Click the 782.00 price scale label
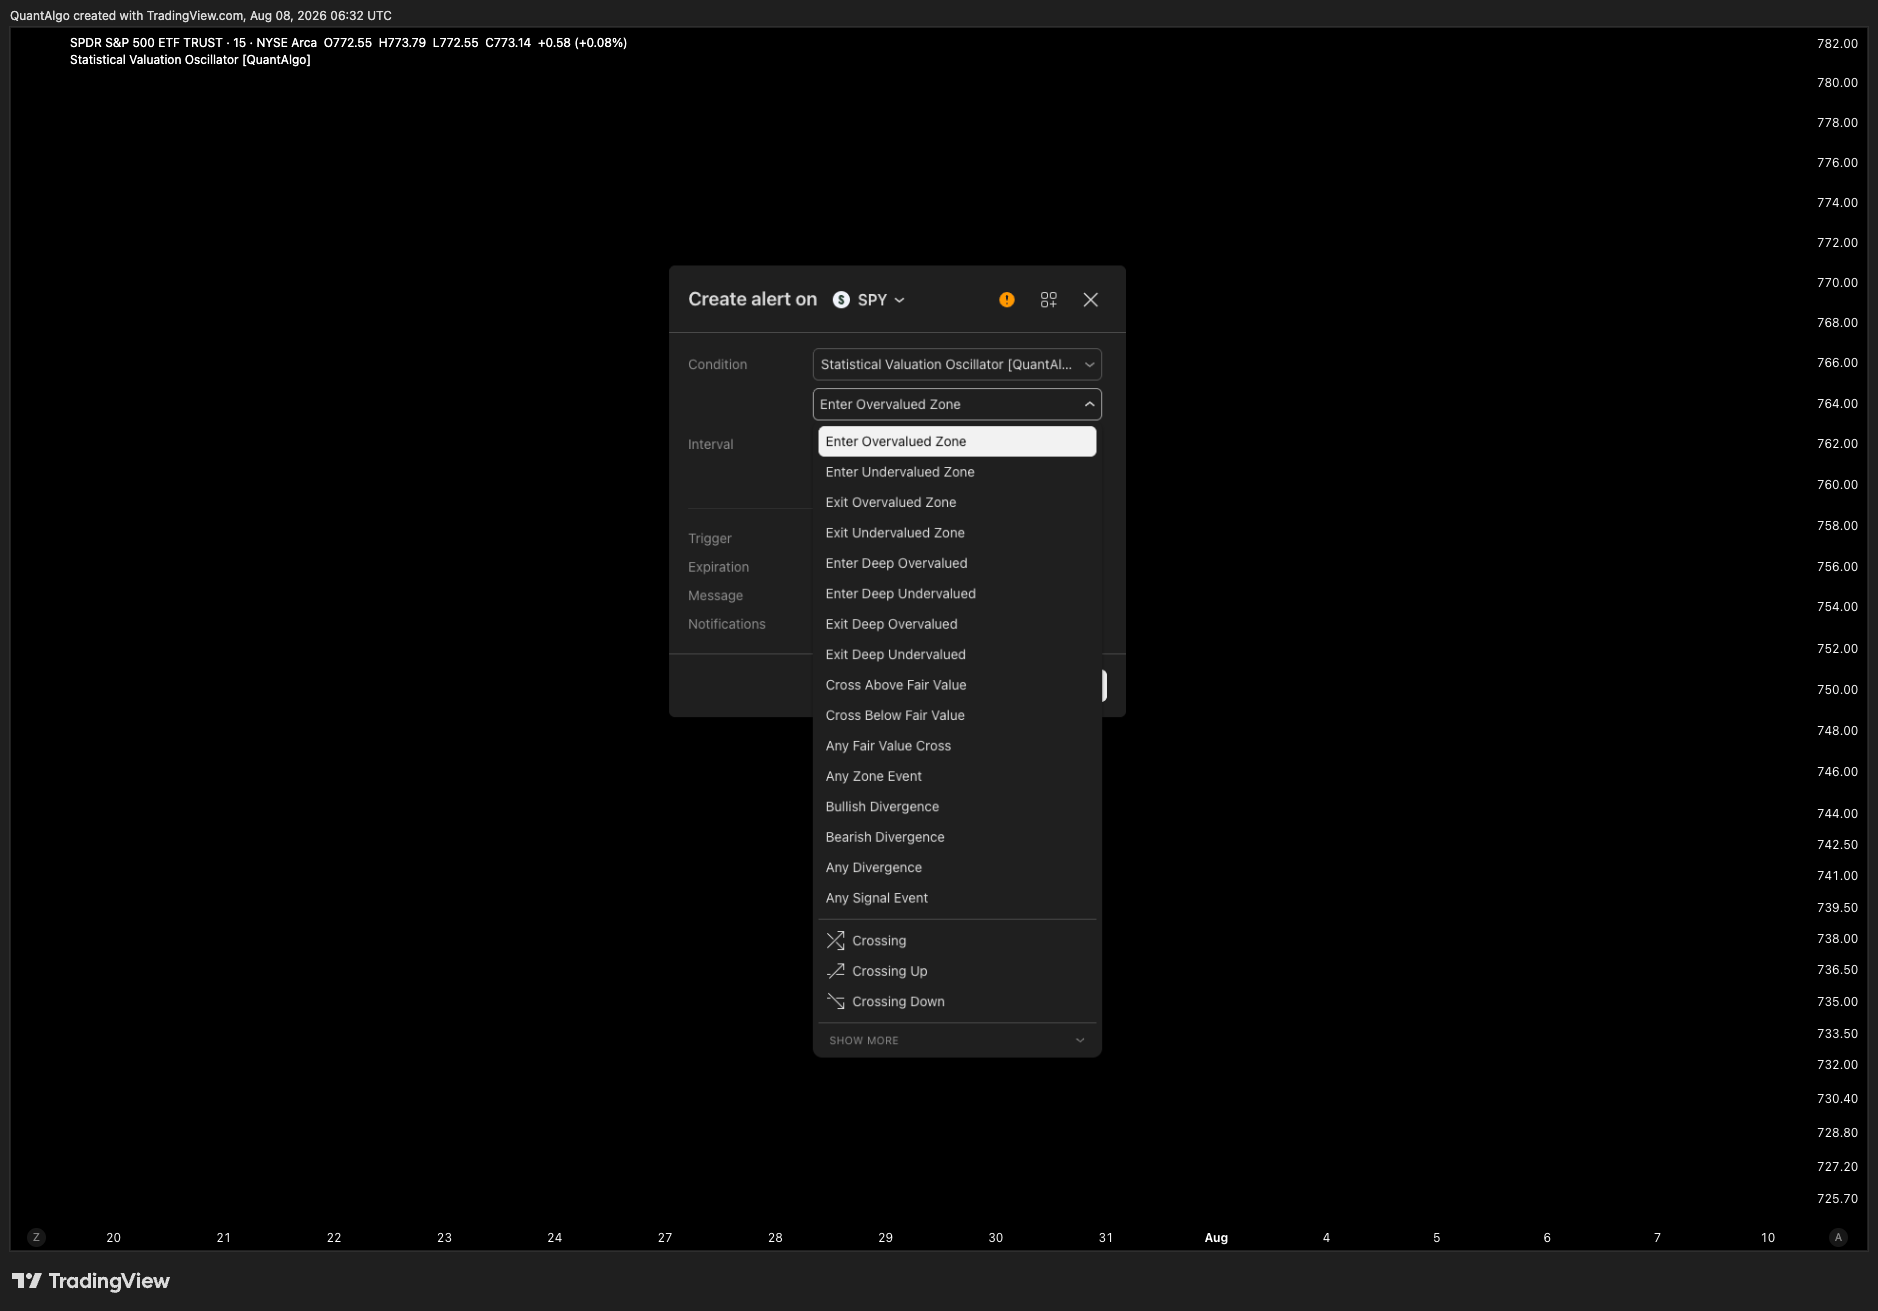The height and width of the screenshot is (1311, 1878). (1837, 44)
